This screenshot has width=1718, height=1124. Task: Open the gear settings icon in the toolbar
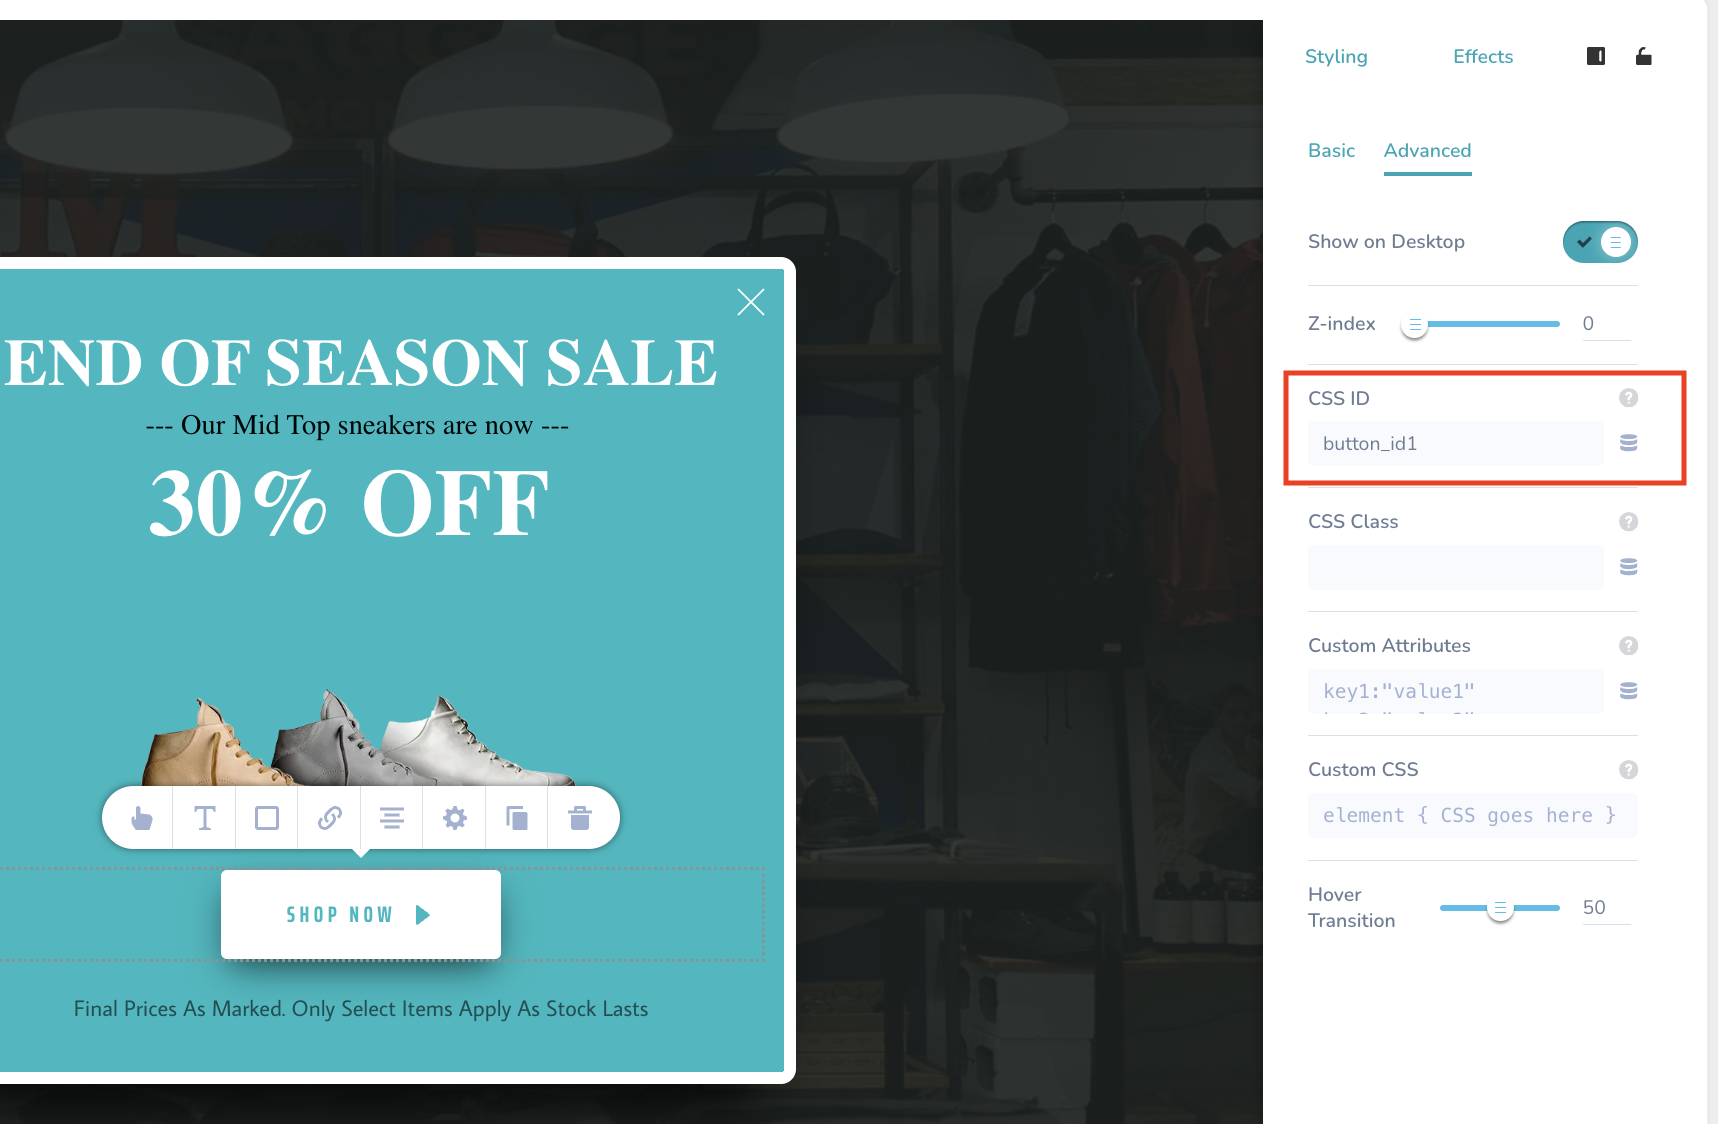pyautogui.click(x=455, y=819)
